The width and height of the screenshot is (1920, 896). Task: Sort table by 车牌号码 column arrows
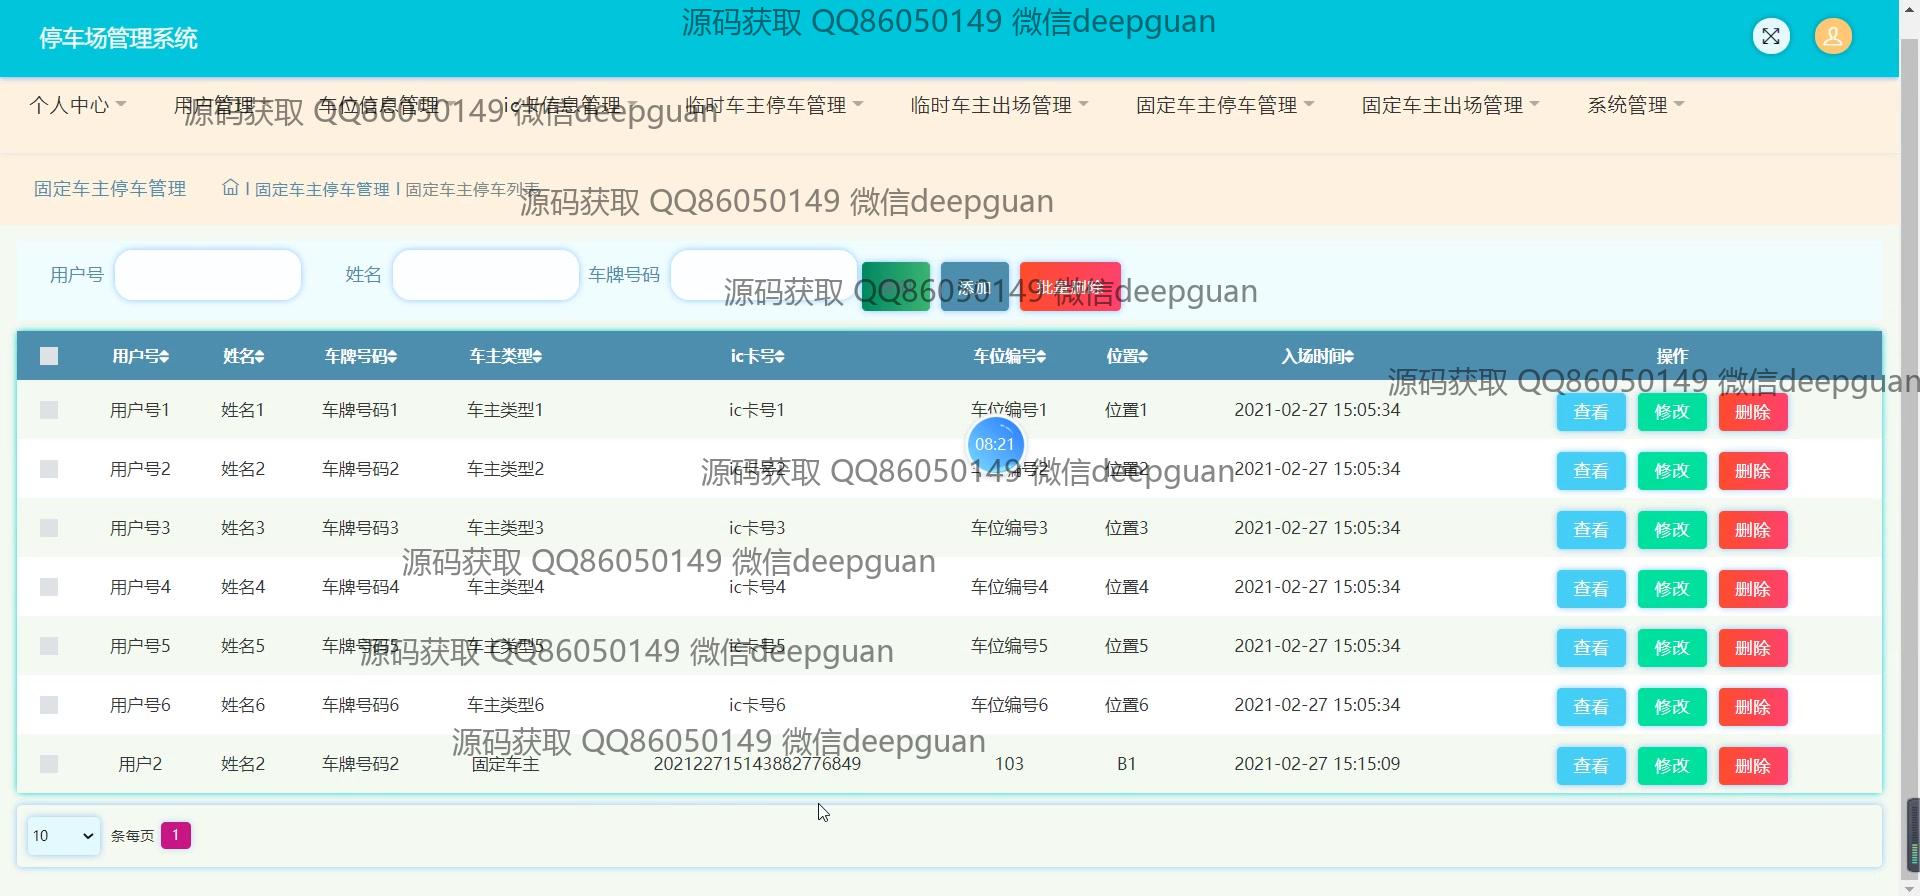coord(393,357)
